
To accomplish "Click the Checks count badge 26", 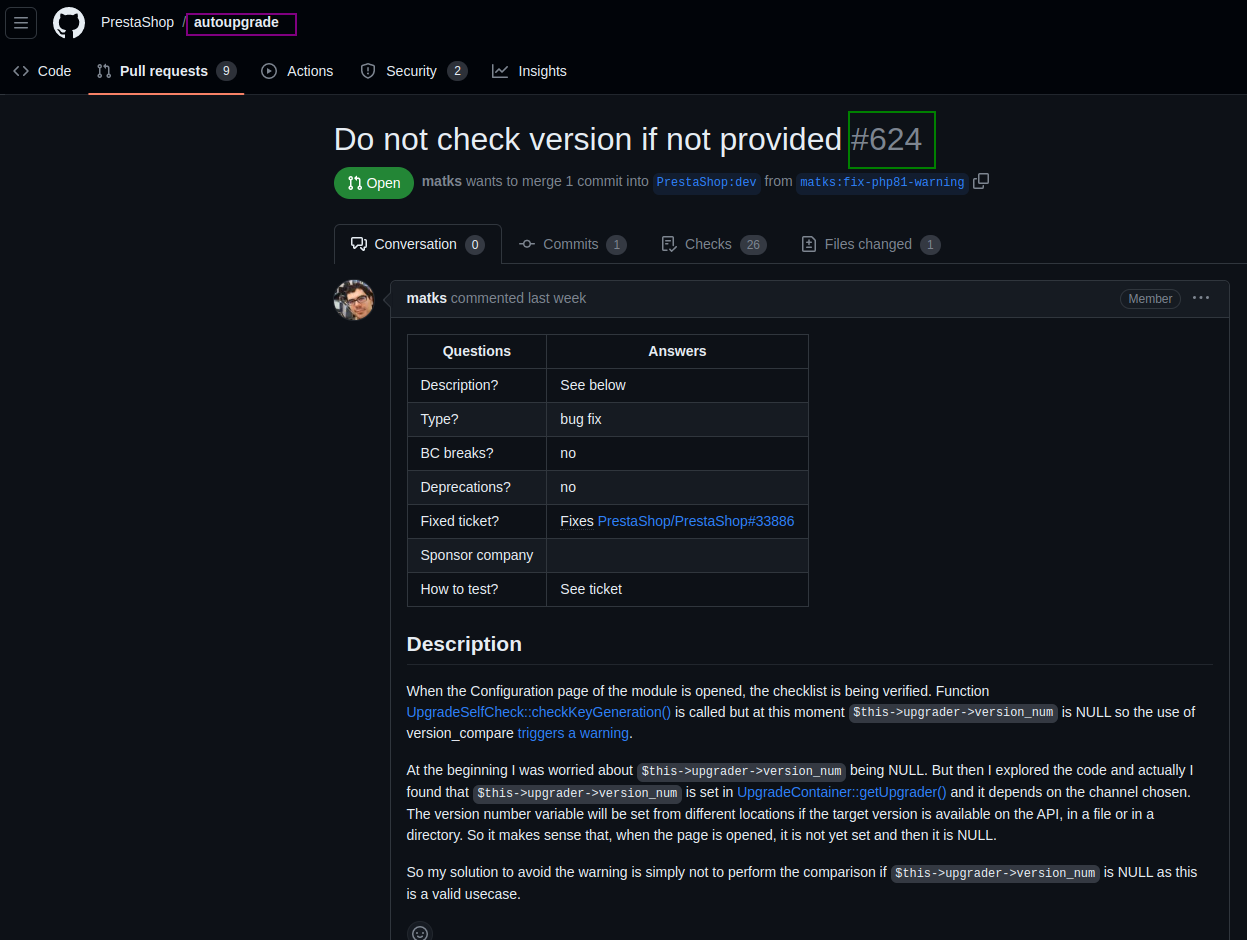I will tap(753, 245).
